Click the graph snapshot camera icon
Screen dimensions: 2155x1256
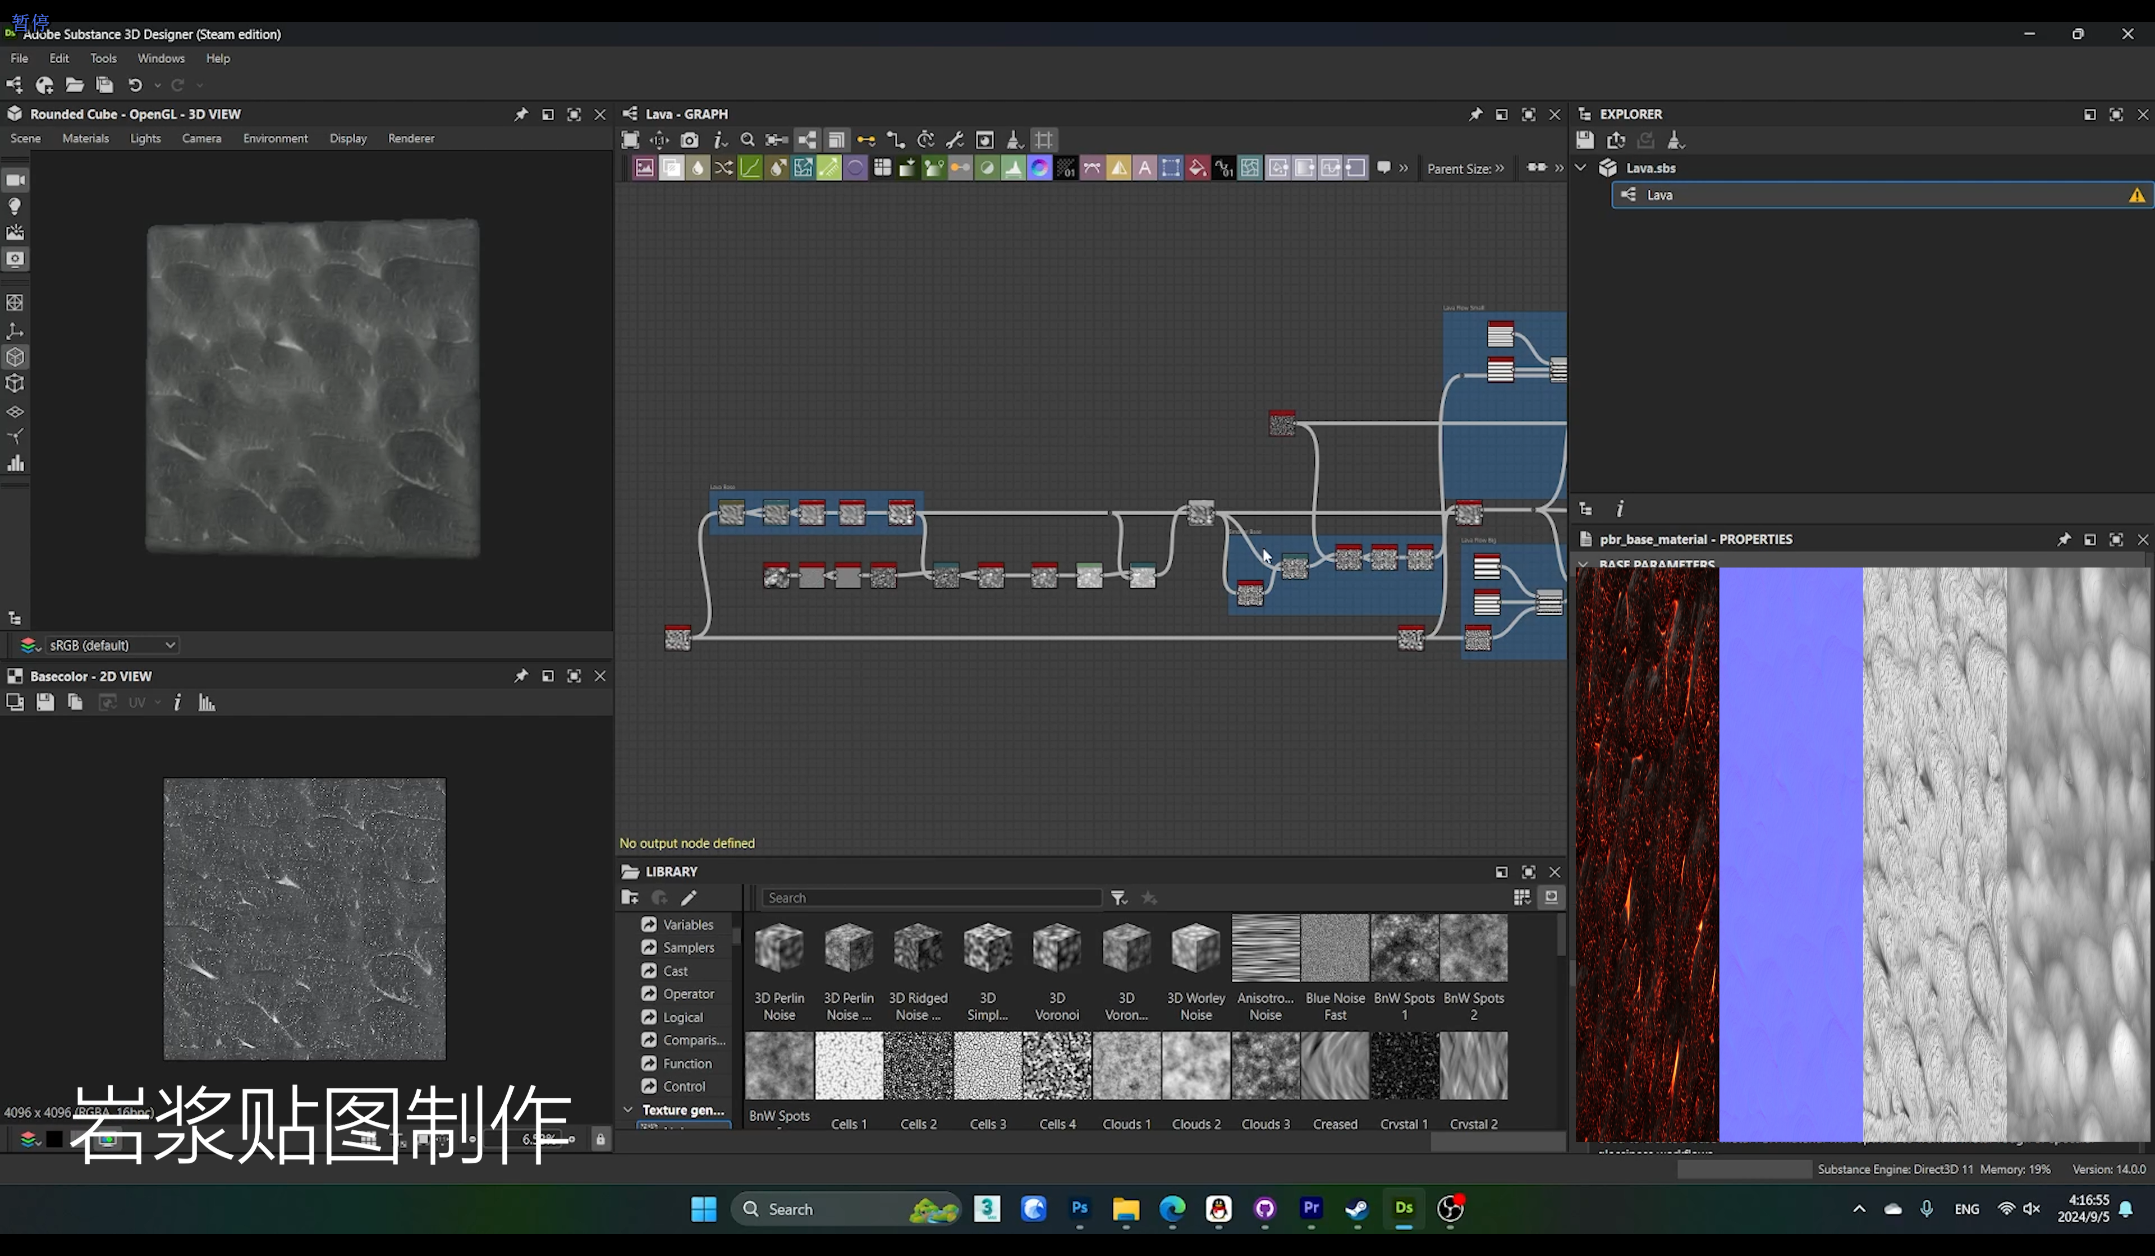pos(689,140)
